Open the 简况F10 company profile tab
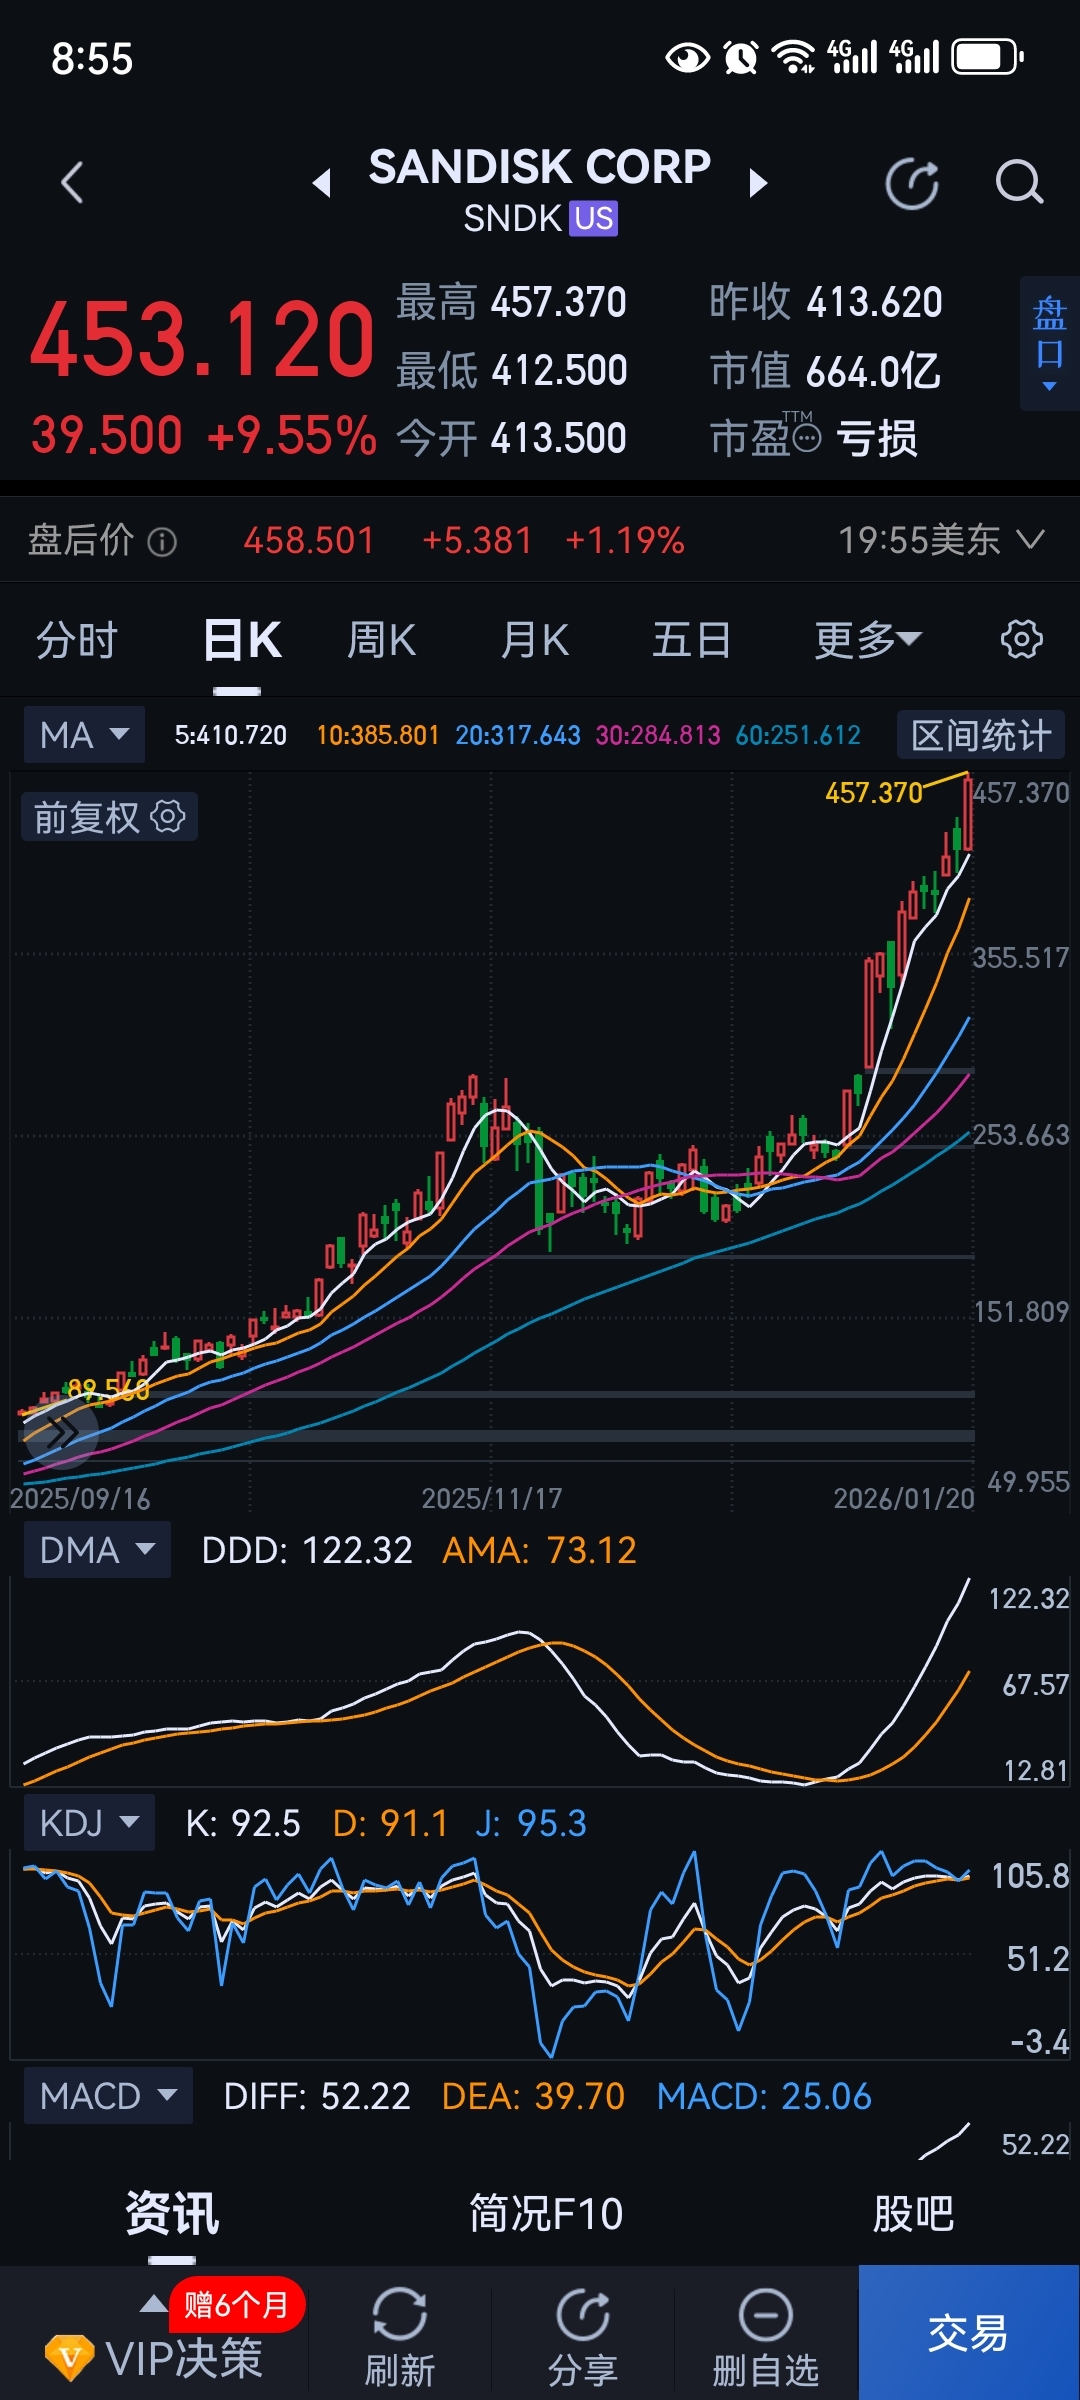Image resolution: width=1080 pixels, height=2400 pixels. pyautogui.click(x=546, y=2214)
